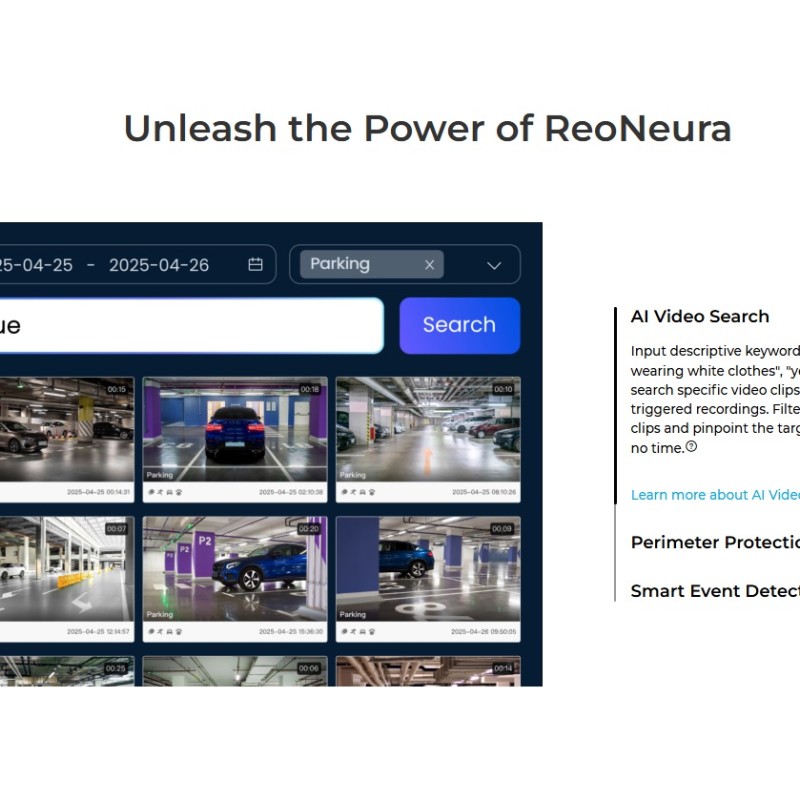Open the 00:09 blue SUV clip

(x=428, y=567)
